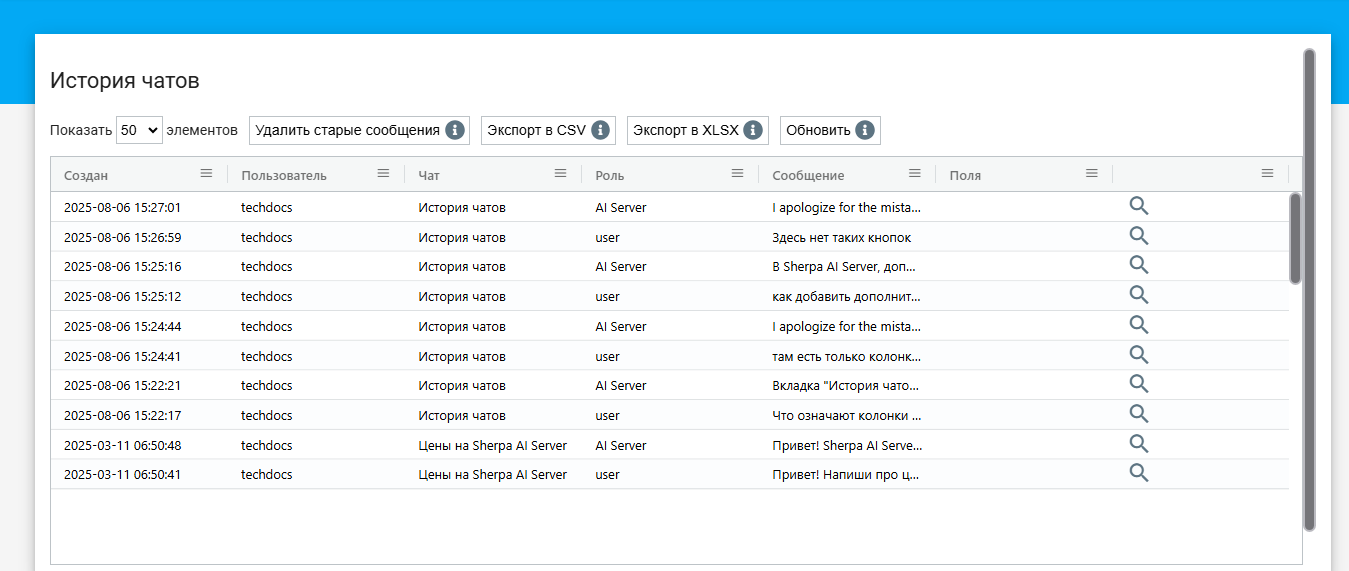Viewport: 1349px width, 571px height.
Task: Click info icon on Удалить старые сообщения
Action: pos(454,130)
